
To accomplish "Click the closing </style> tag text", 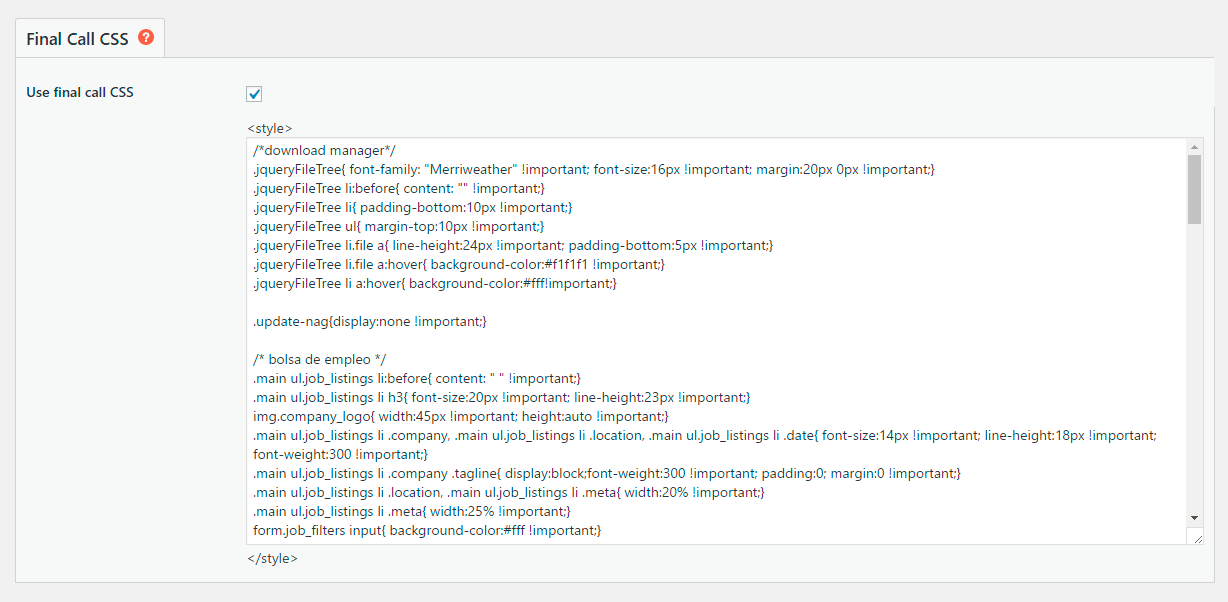I will coord(272,558).
